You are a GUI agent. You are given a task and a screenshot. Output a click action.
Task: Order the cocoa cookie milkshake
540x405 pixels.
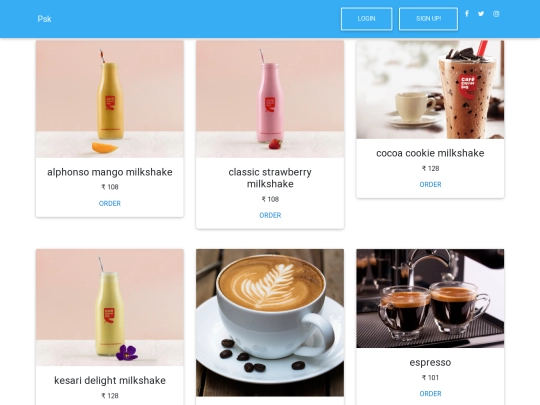430,185
